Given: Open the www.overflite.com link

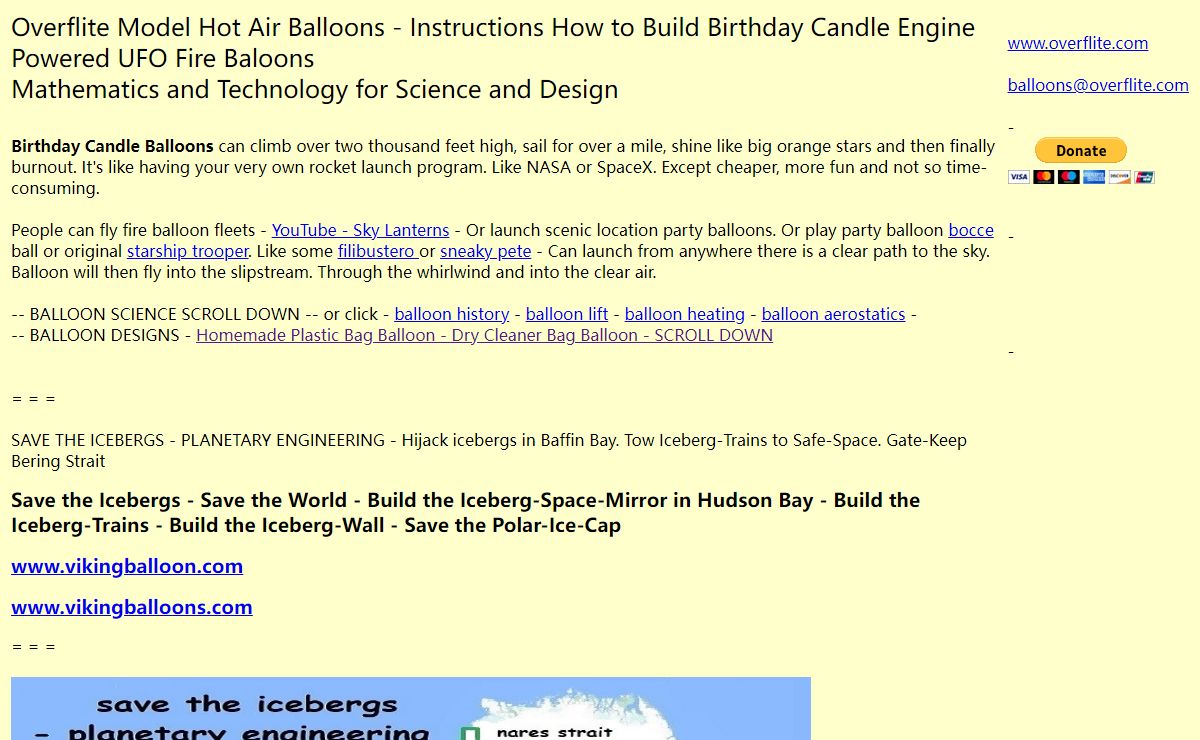Looking at the screenshot, I should coord(1077,43).
